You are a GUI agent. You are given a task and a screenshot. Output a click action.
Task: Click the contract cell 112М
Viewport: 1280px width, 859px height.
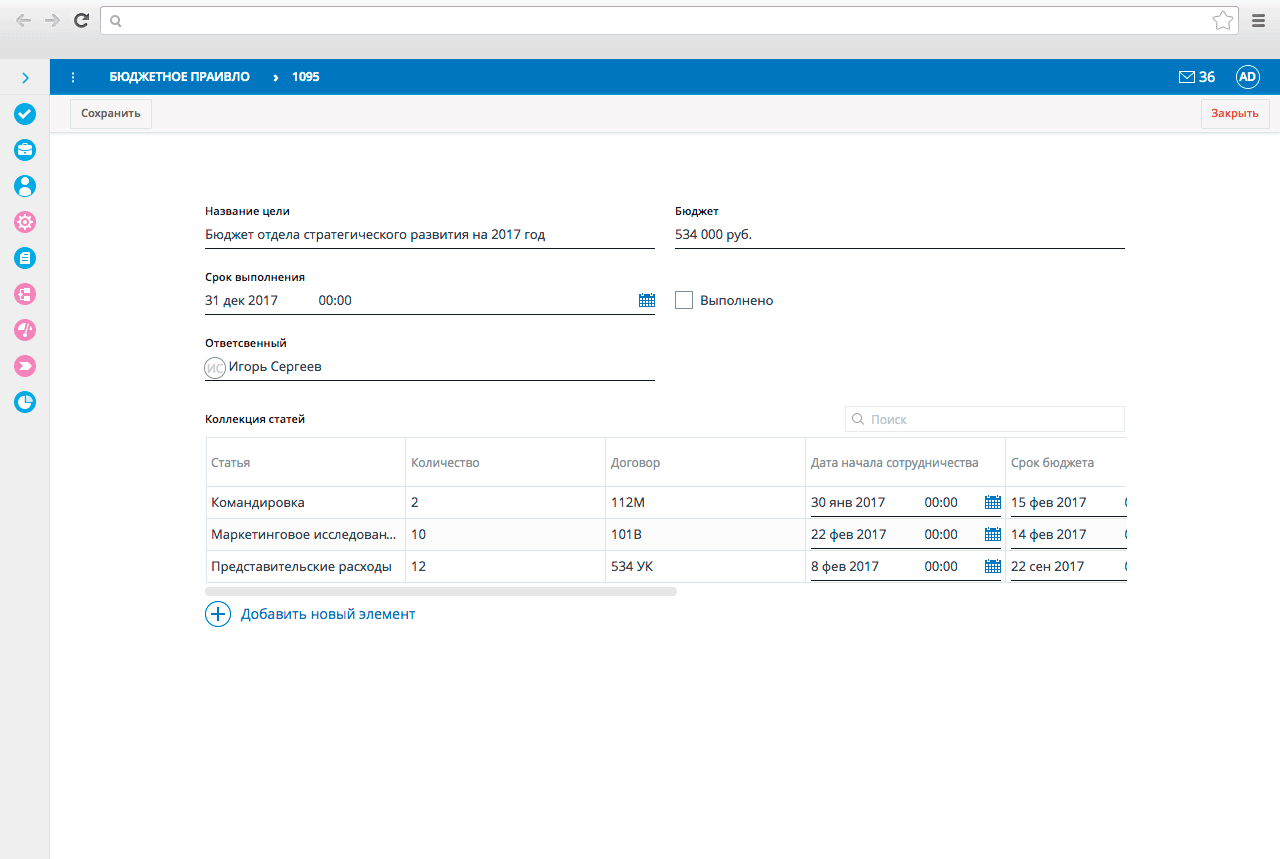point(705,503)
